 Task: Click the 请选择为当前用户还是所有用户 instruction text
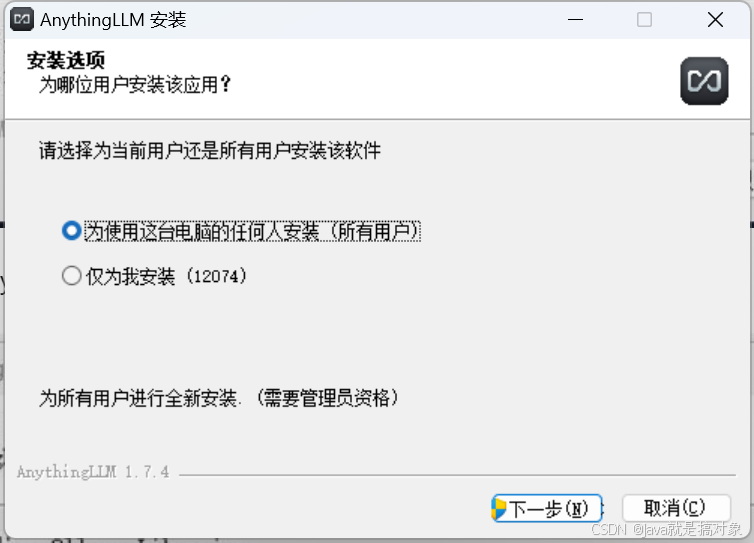point(210,151)
